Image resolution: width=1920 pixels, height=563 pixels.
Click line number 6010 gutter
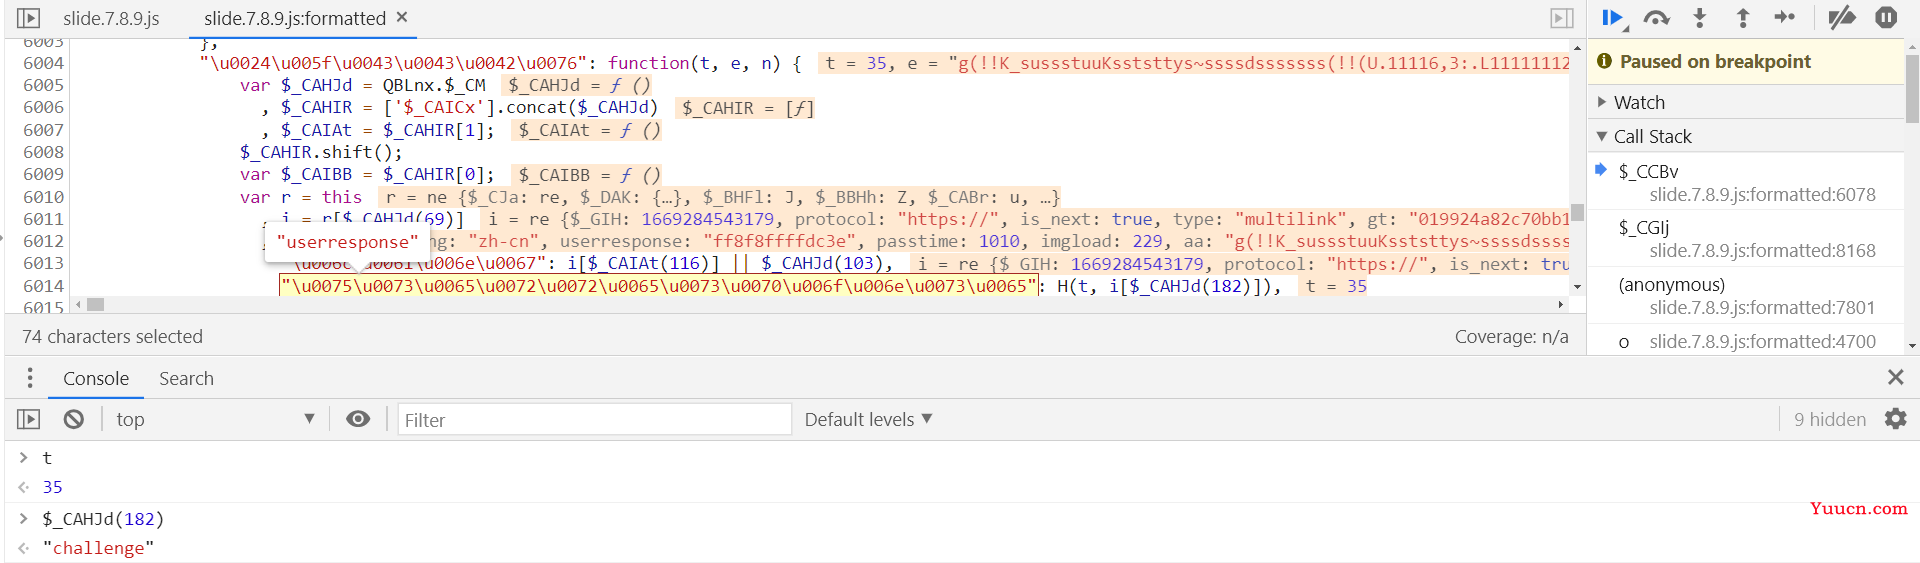[43, 197]
